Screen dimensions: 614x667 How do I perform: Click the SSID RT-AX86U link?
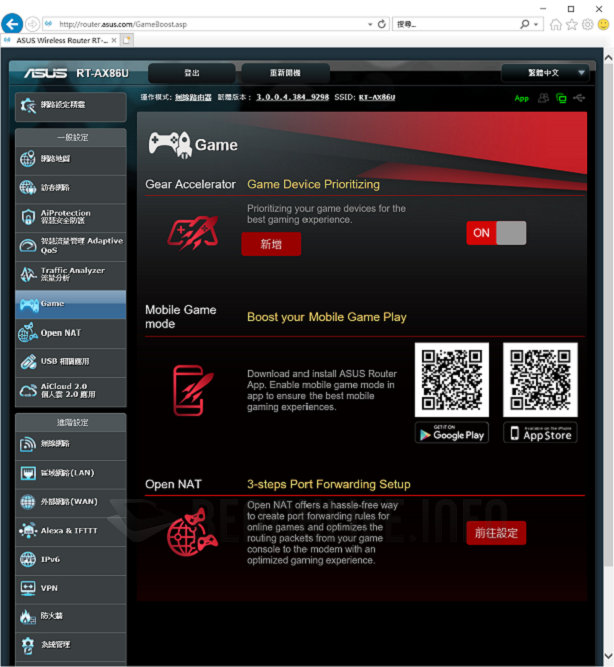point(377,97)
